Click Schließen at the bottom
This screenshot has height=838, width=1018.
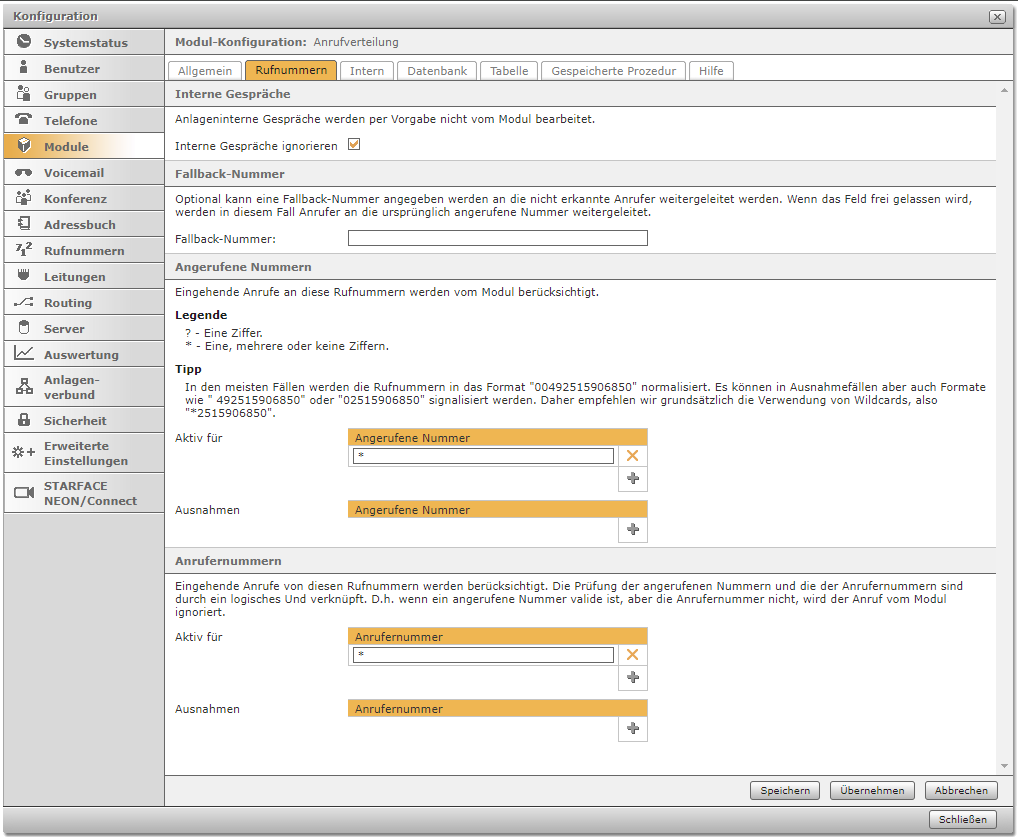[963, 820]
